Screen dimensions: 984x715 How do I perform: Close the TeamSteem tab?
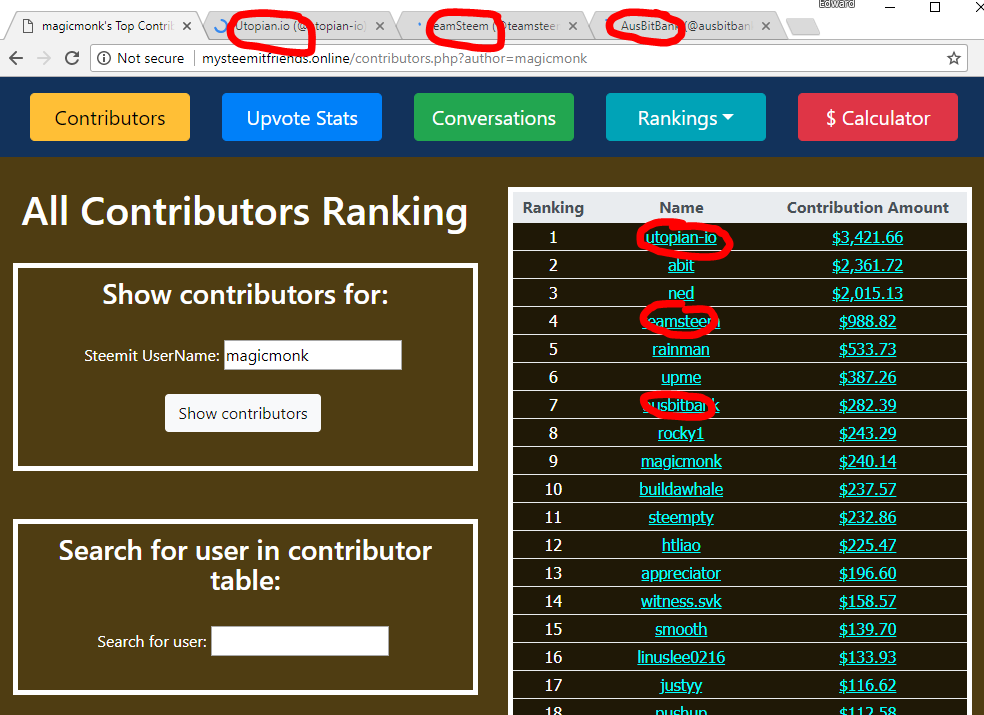click(573, 26)
